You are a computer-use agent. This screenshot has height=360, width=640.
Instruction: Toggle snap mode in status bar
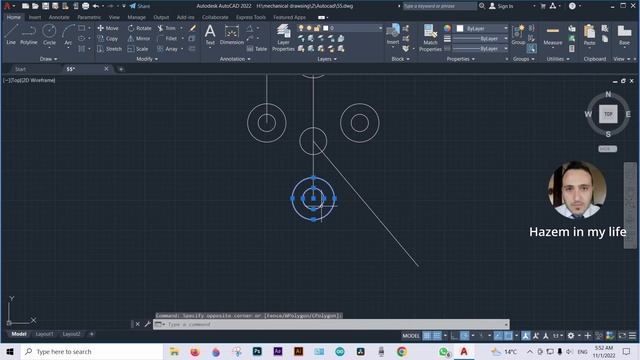pyautogui.click(x=437, y=336)
